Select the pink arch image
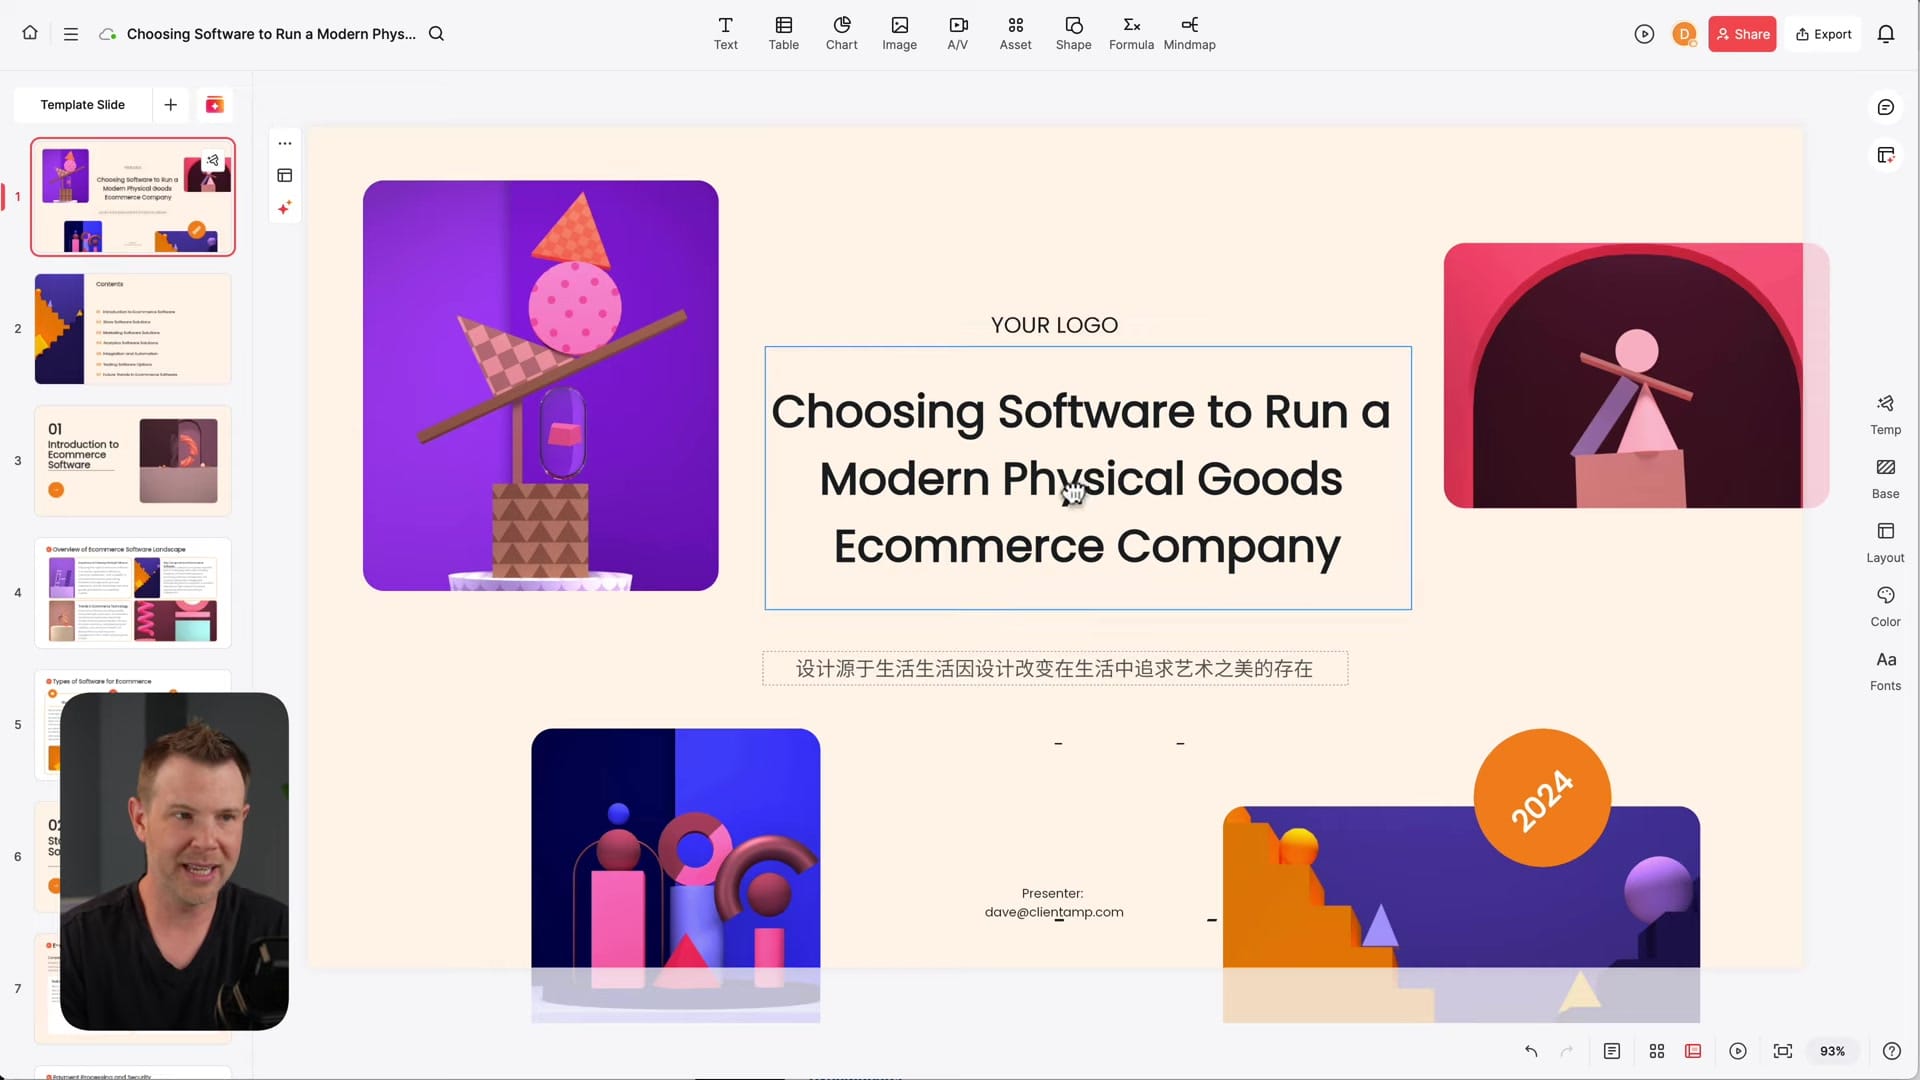 (1636, 375)
